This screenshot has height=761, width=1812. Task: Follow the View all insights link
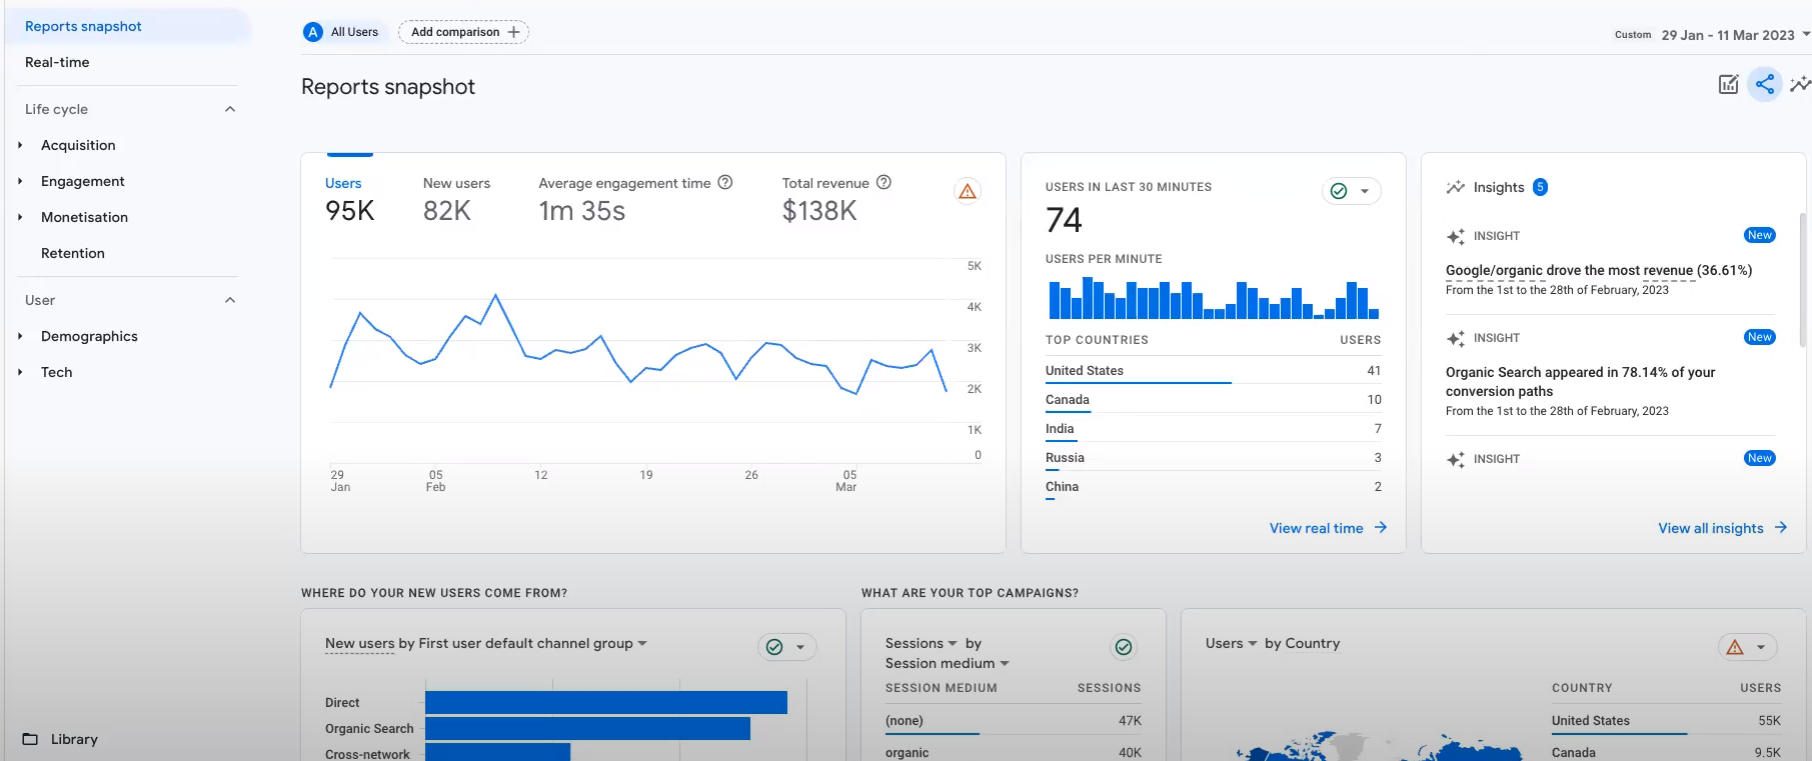[x=1721, y=528]
